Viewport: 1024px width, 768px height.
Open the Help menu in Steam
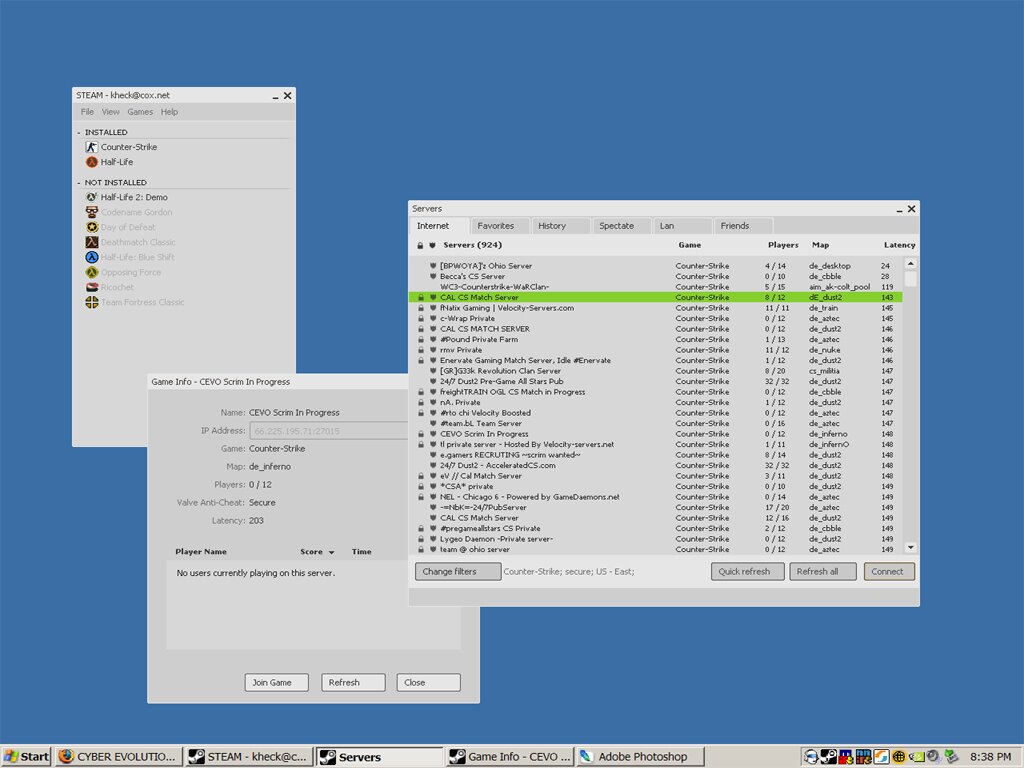[x=169, y=112]
